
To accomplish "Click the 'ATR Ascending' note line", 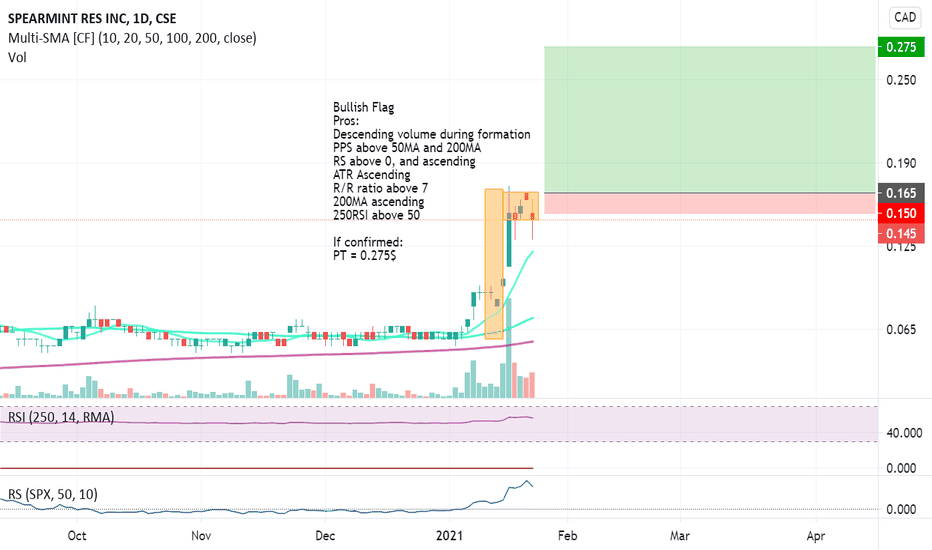I will (371, 175).
